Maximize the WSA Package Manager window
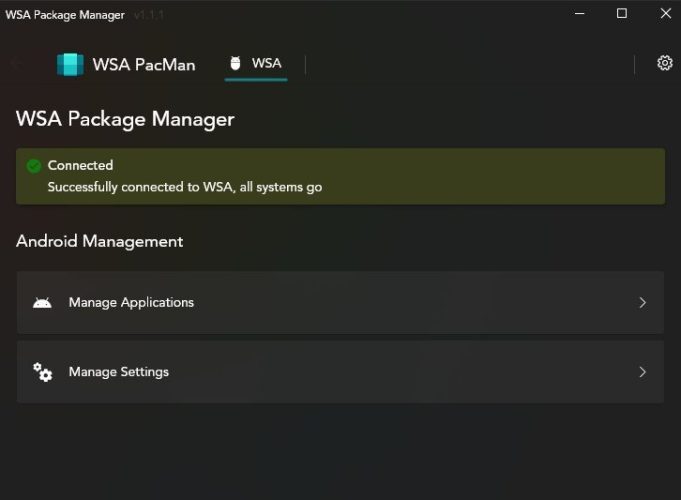The image size is (681, 500). 621,14
